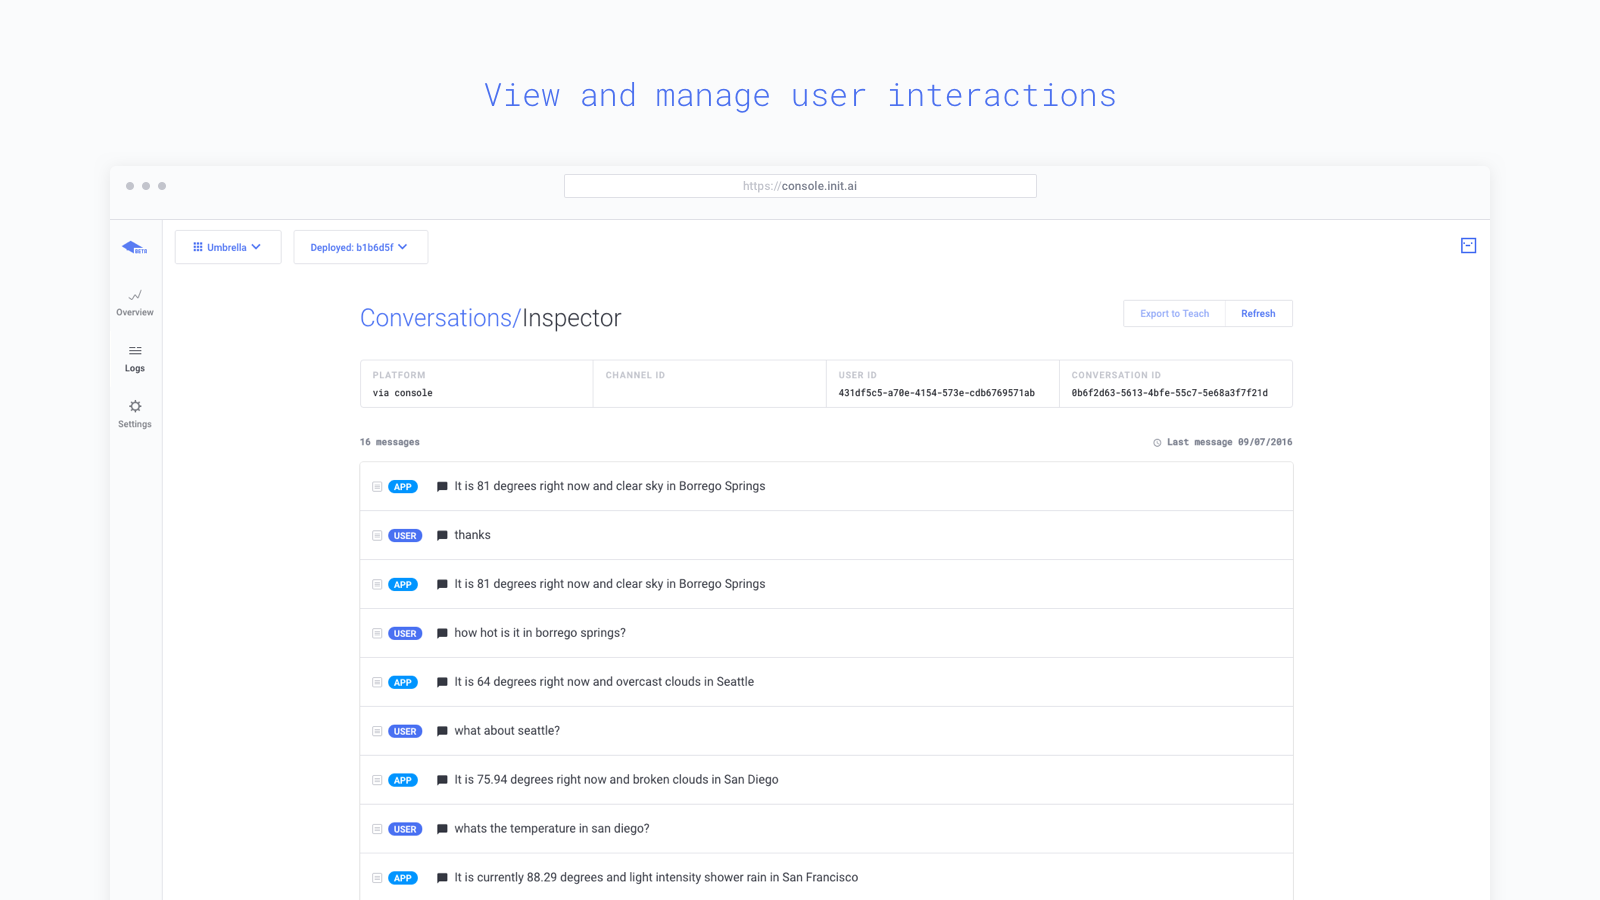
Task: Open the chatbot face icon at top right
Action: tap(1468, 245)
